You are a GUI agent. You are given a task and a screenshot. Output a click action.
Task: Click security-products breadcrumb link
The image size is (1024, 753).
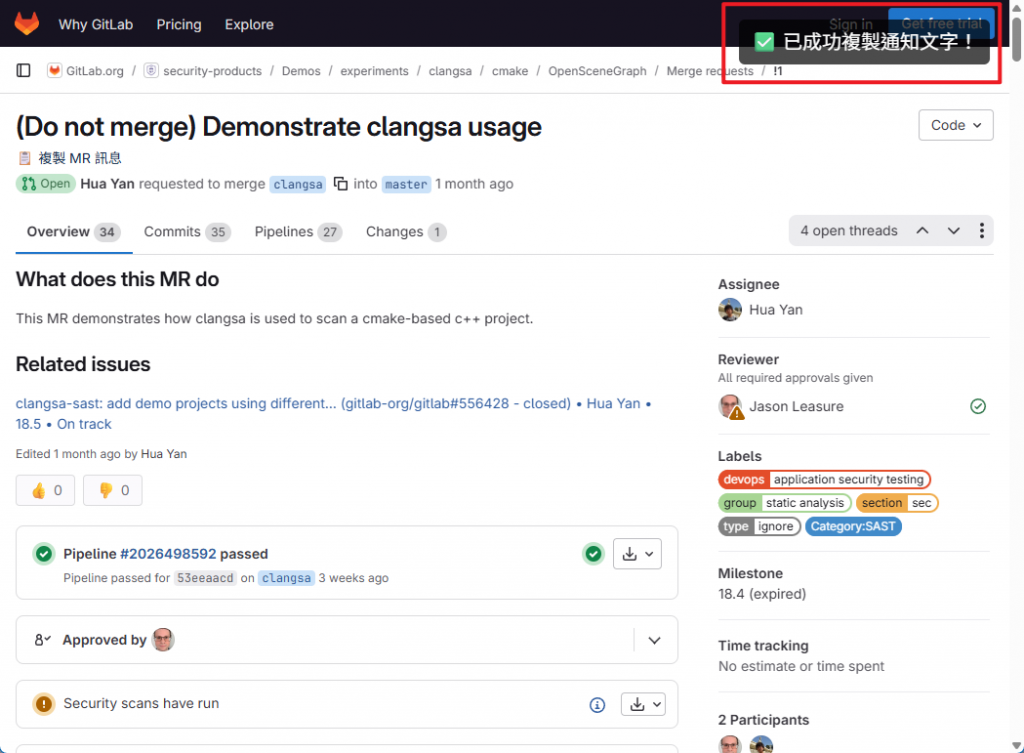212,71
